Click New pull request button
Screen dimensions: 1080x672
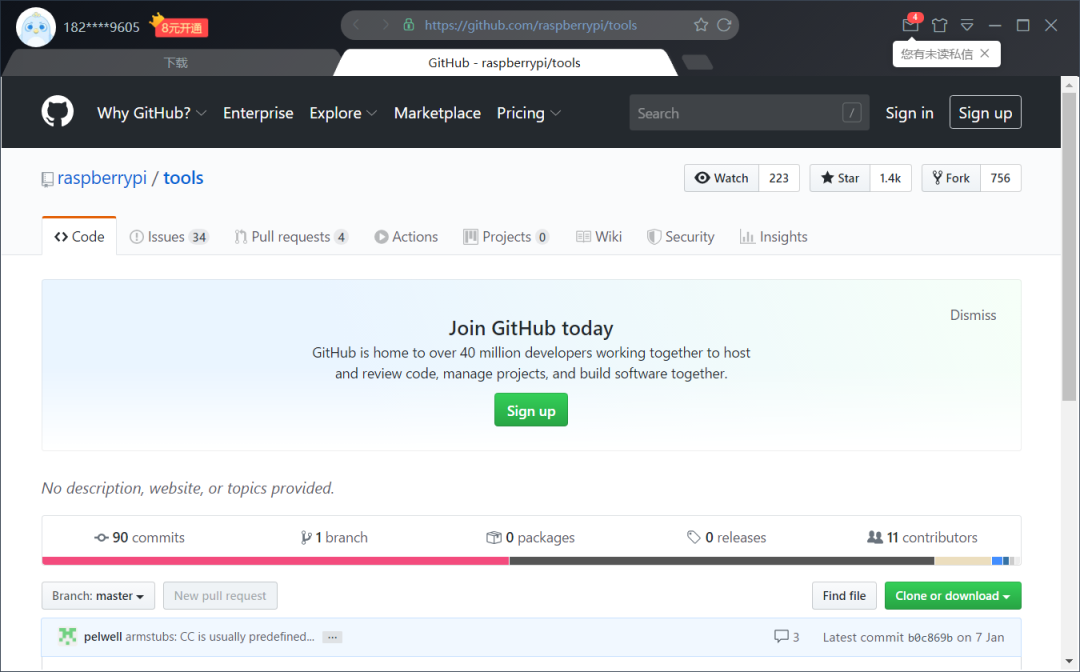point(220,596)
